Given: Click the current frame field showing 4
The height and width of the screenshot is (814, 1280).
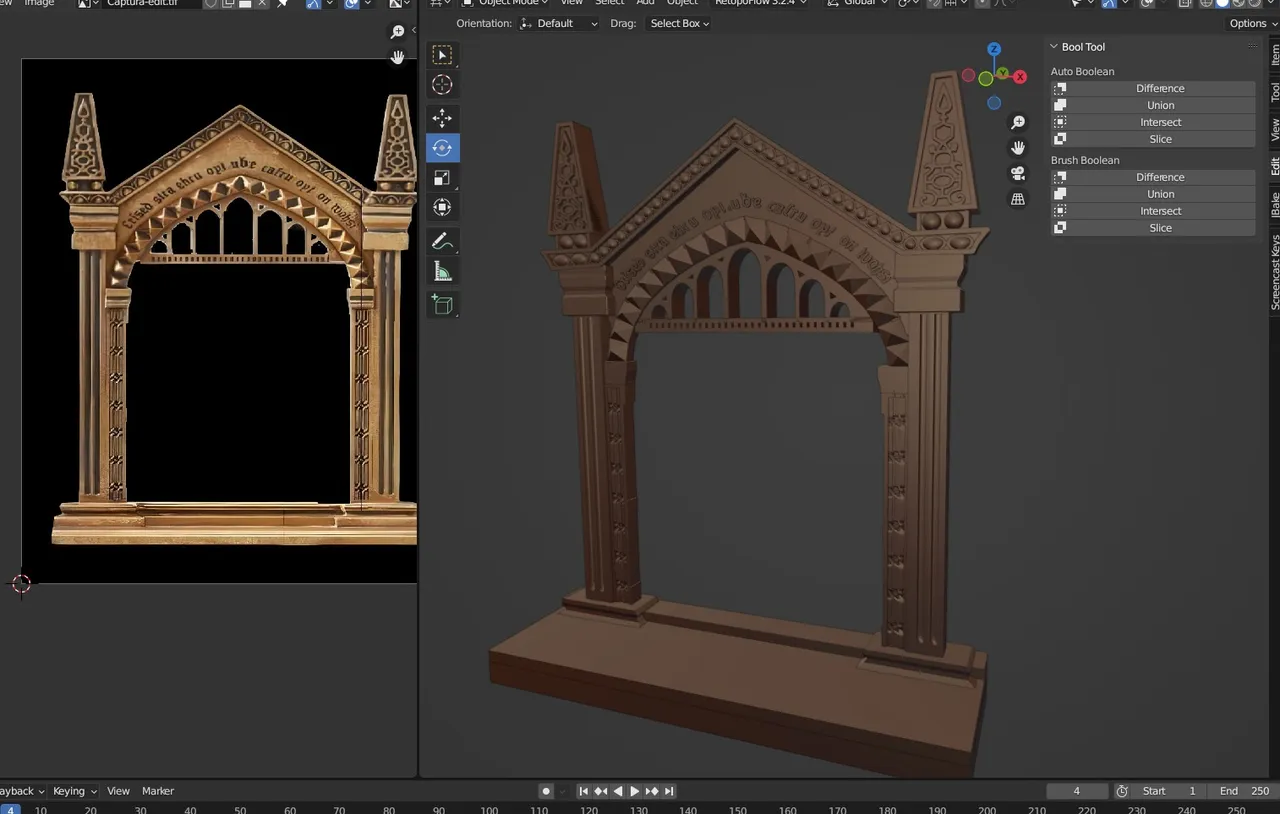Looking at the screenshot, I should [1077, 791].
